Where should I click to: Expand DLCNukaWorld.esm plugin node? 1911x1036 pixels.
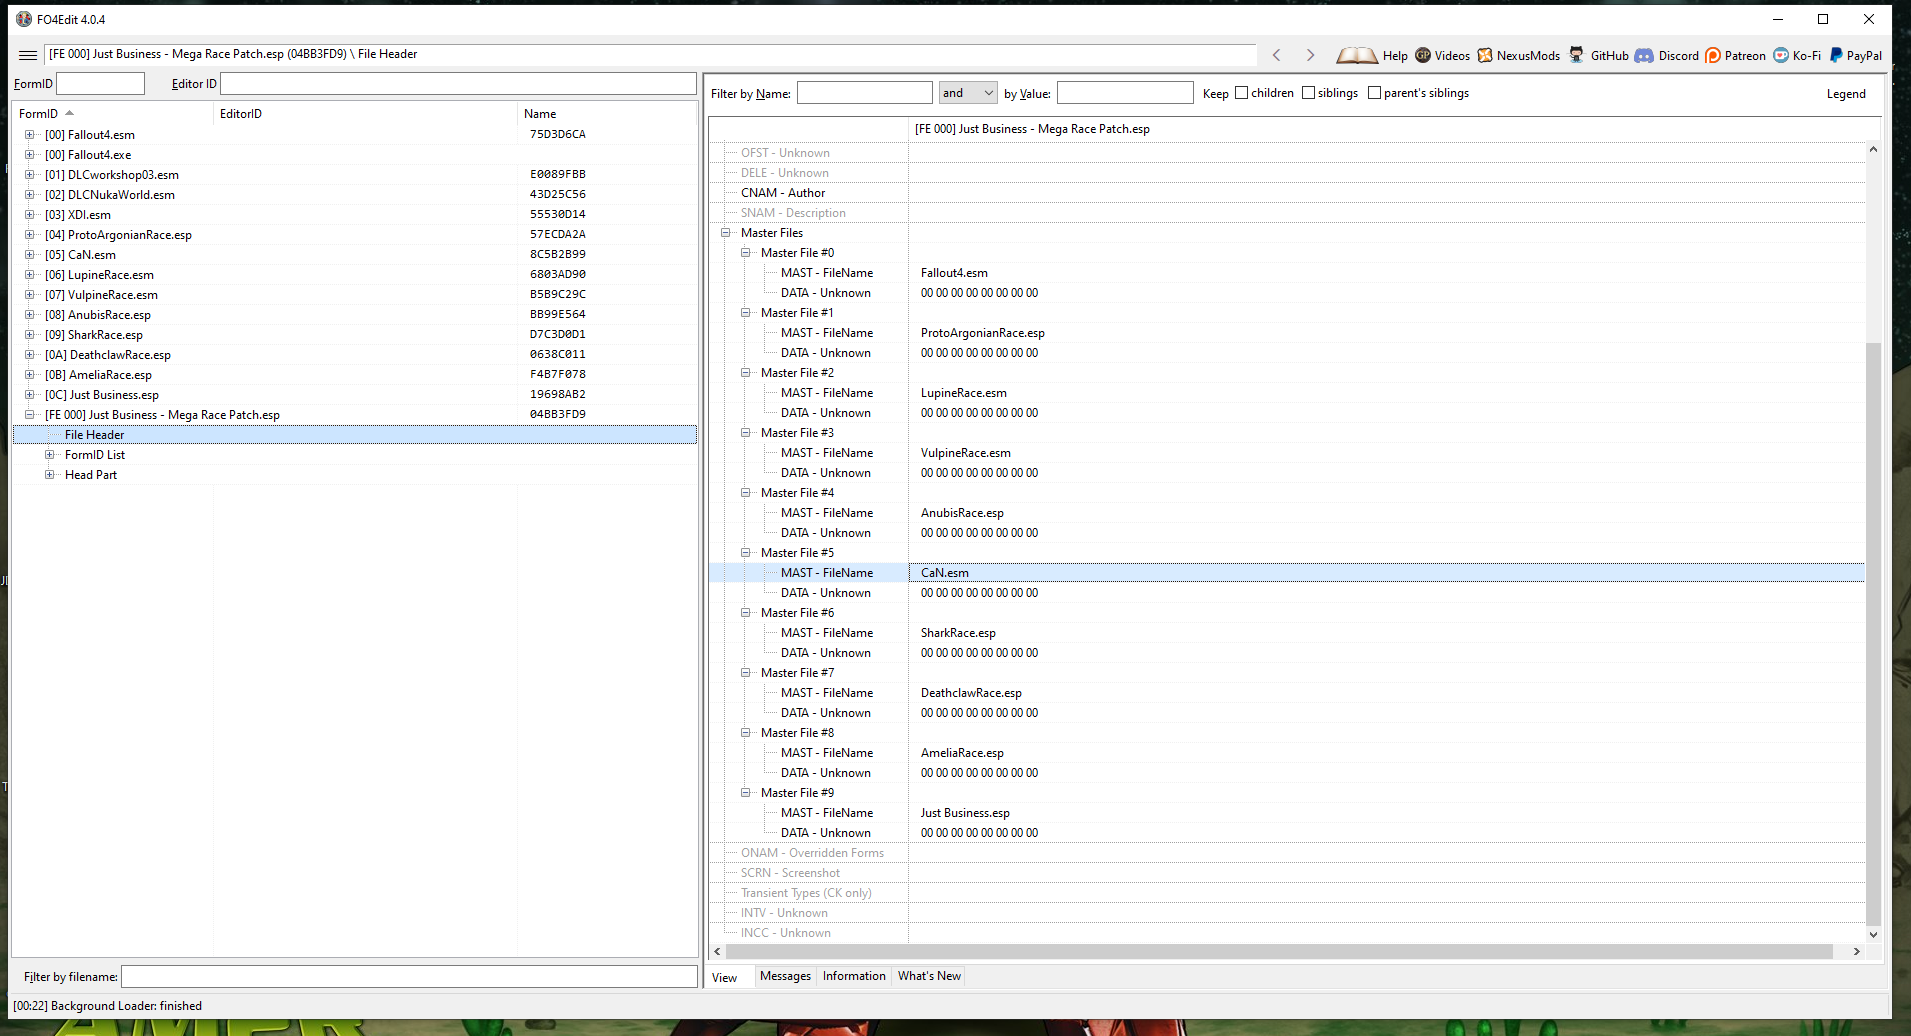pos(30,195)
